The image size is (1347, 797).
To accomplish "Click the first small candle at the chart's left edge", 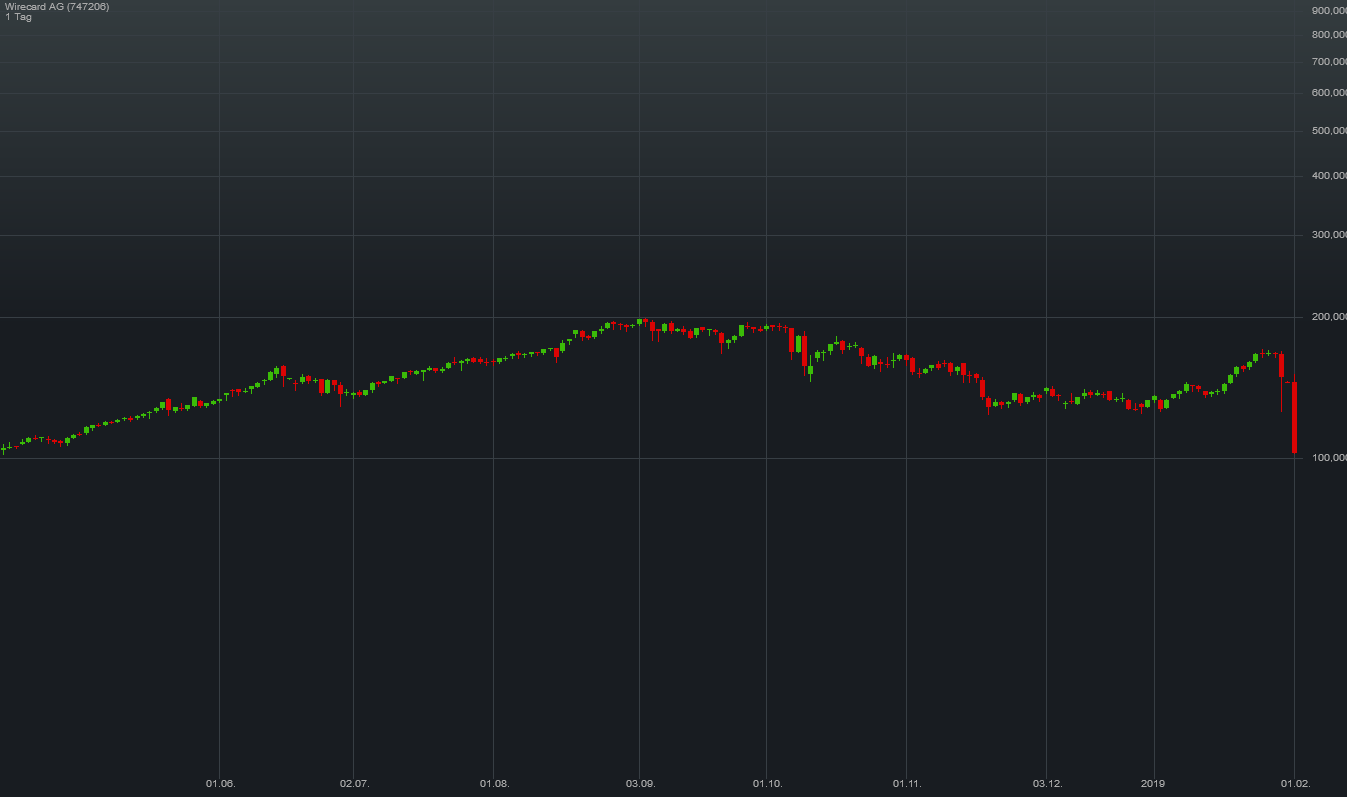I will 5,449.
